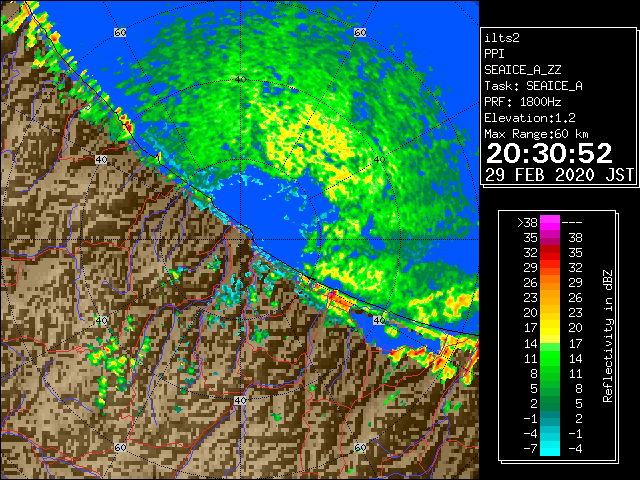The width and height of the screenshot is (640, 480).
Task: Select the 'Elevation:1.2' text
Action: 530,118
